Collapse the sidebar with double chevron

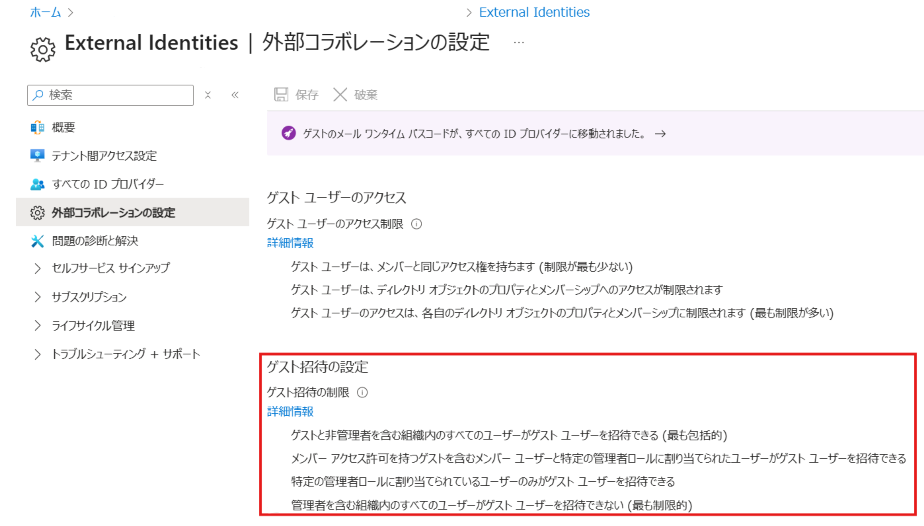235,95
